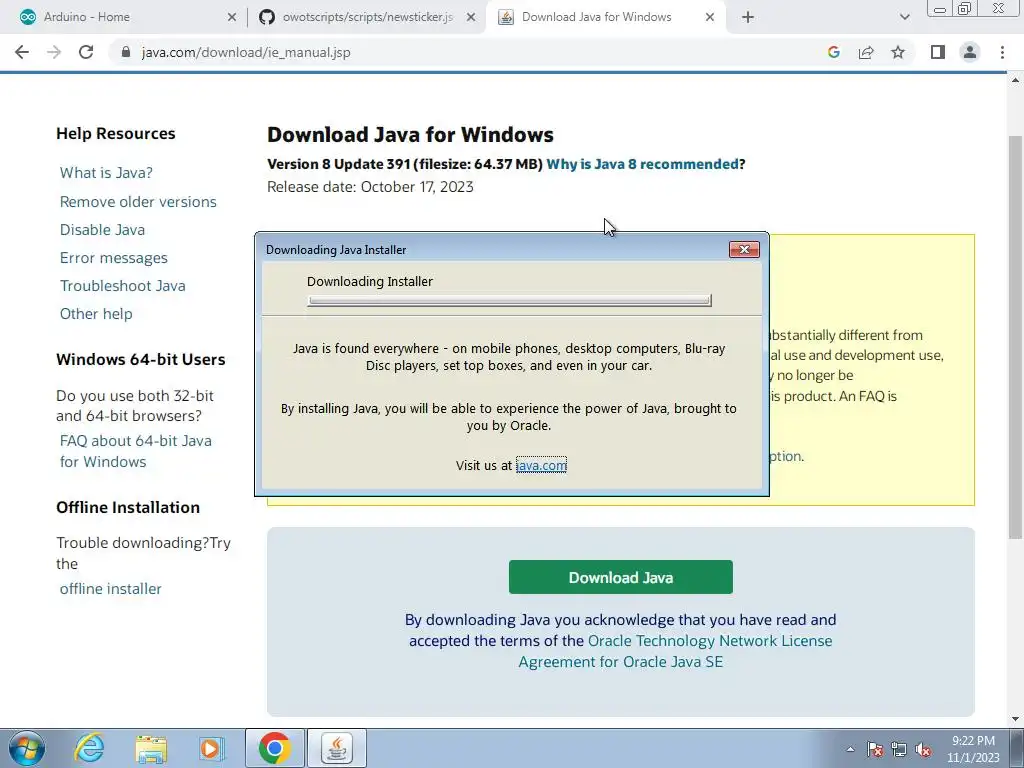The height and width of the screenshot is (768, 1024).
Task: Open the Disable Java help link
Action: point(103,230)
